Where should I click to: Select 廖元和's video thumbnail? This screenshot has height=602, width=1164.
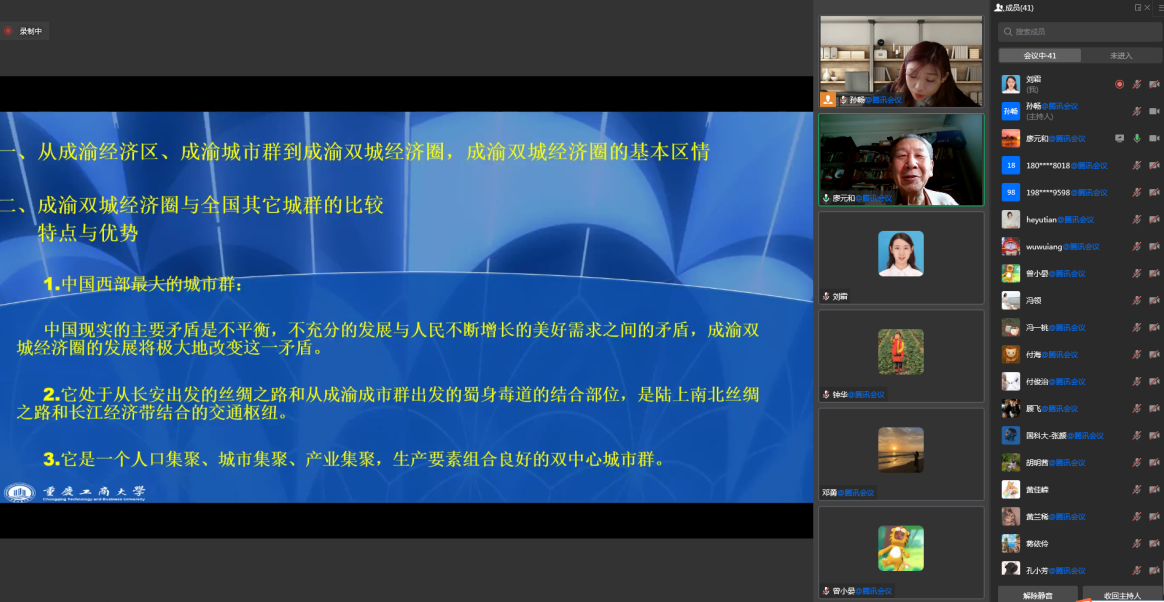click(x=901, y=158)
